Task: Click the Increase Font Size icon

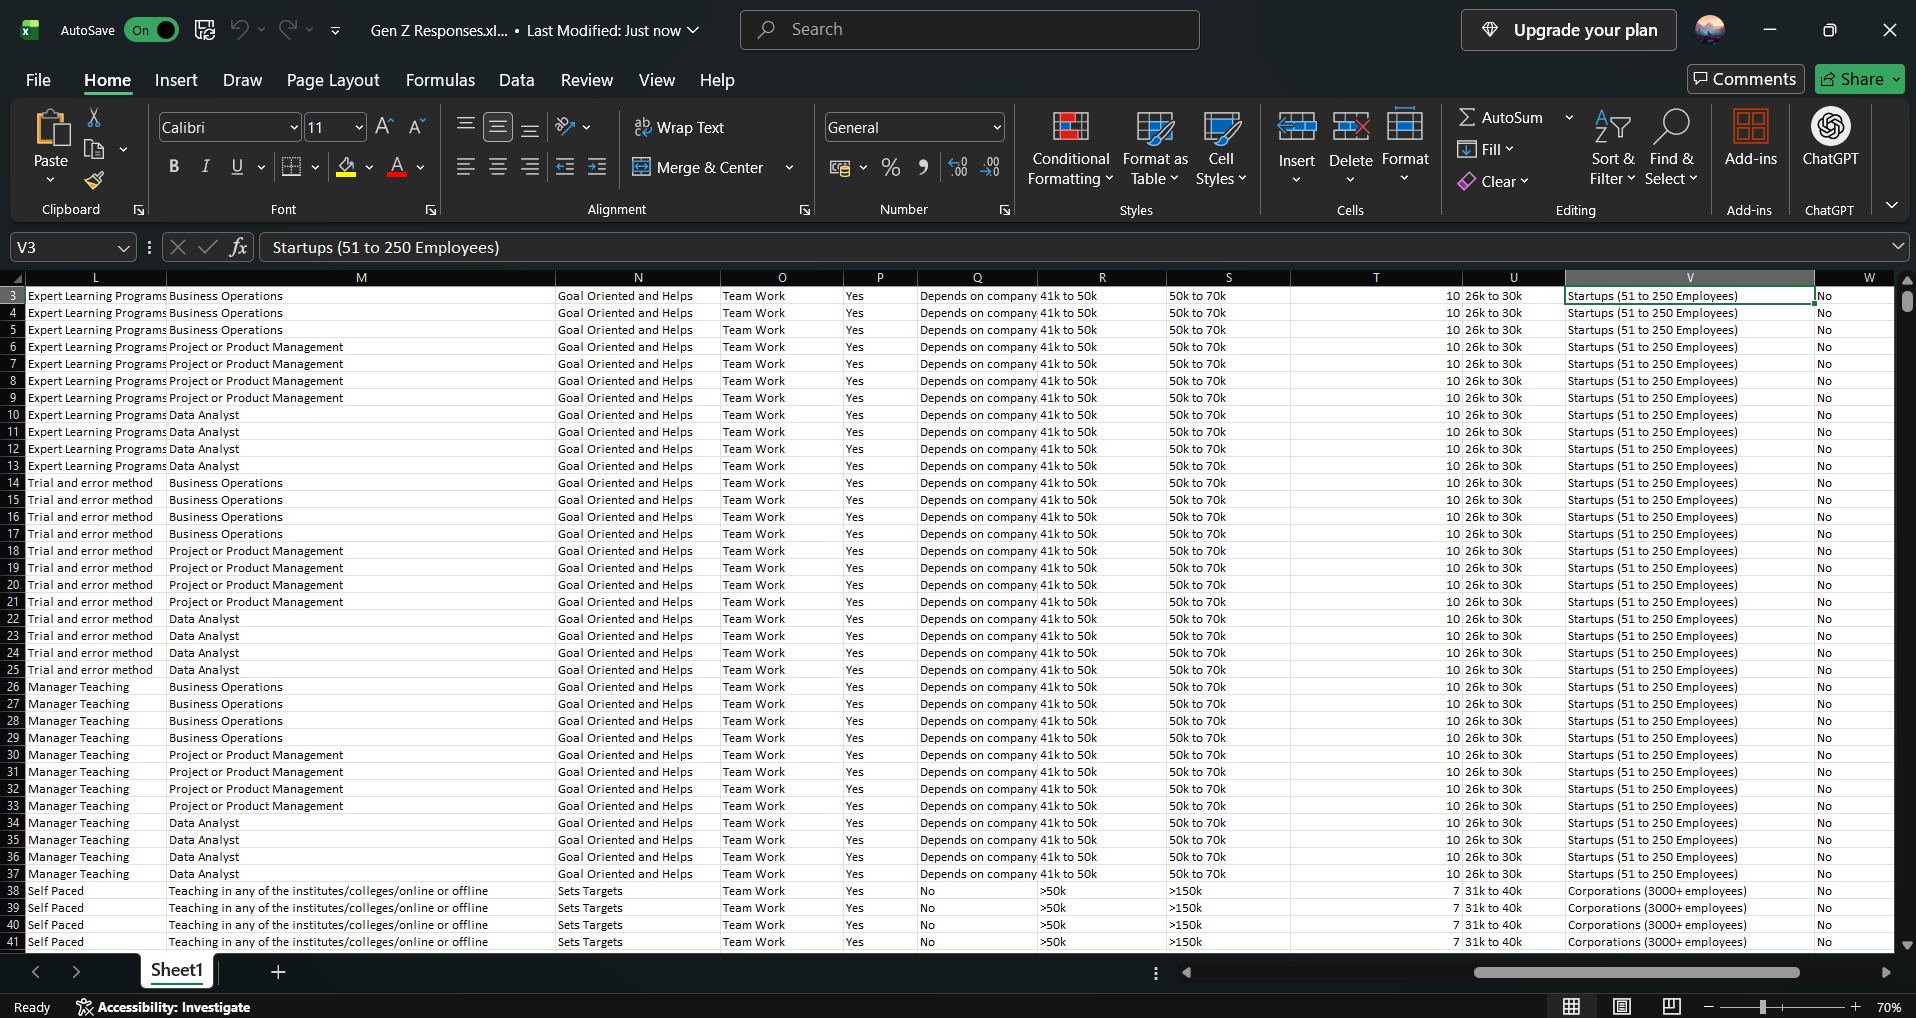Action: [x=384, y=127]
